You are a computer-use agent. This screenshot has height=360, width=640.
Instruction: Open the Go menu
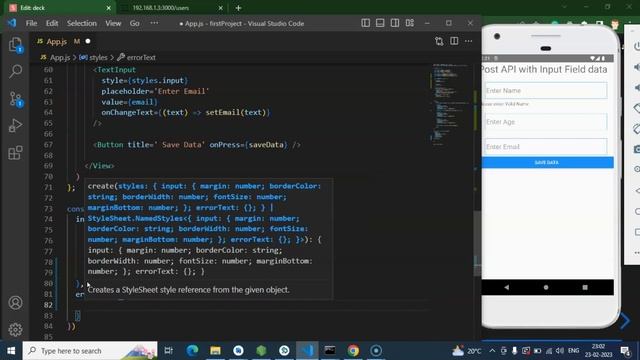135,23
